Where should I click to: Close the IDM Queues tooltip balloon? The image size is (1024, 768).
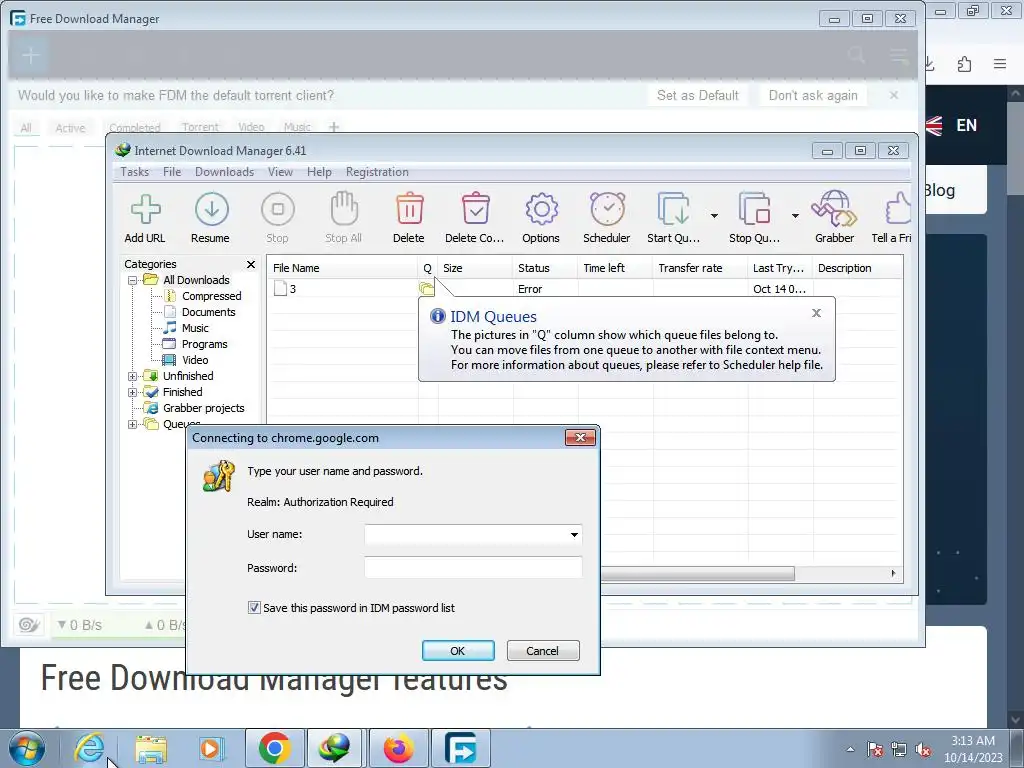[816, 313]
